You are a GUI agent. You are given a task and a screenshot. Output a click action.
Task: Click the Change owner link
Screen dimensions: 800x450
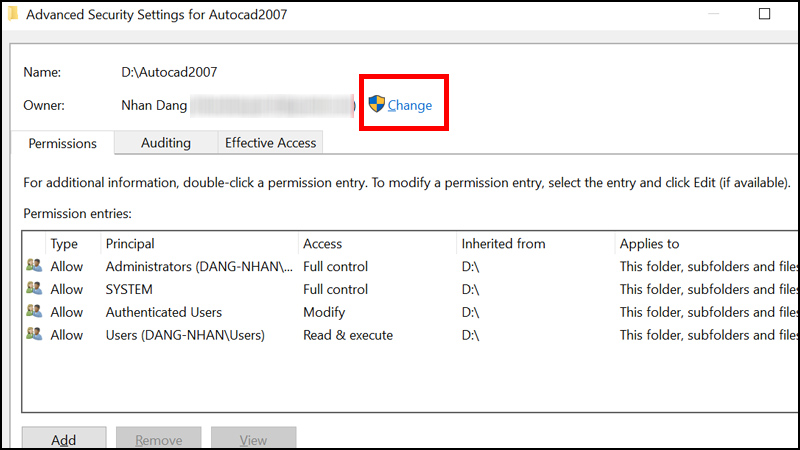click(x=409, y=105)
